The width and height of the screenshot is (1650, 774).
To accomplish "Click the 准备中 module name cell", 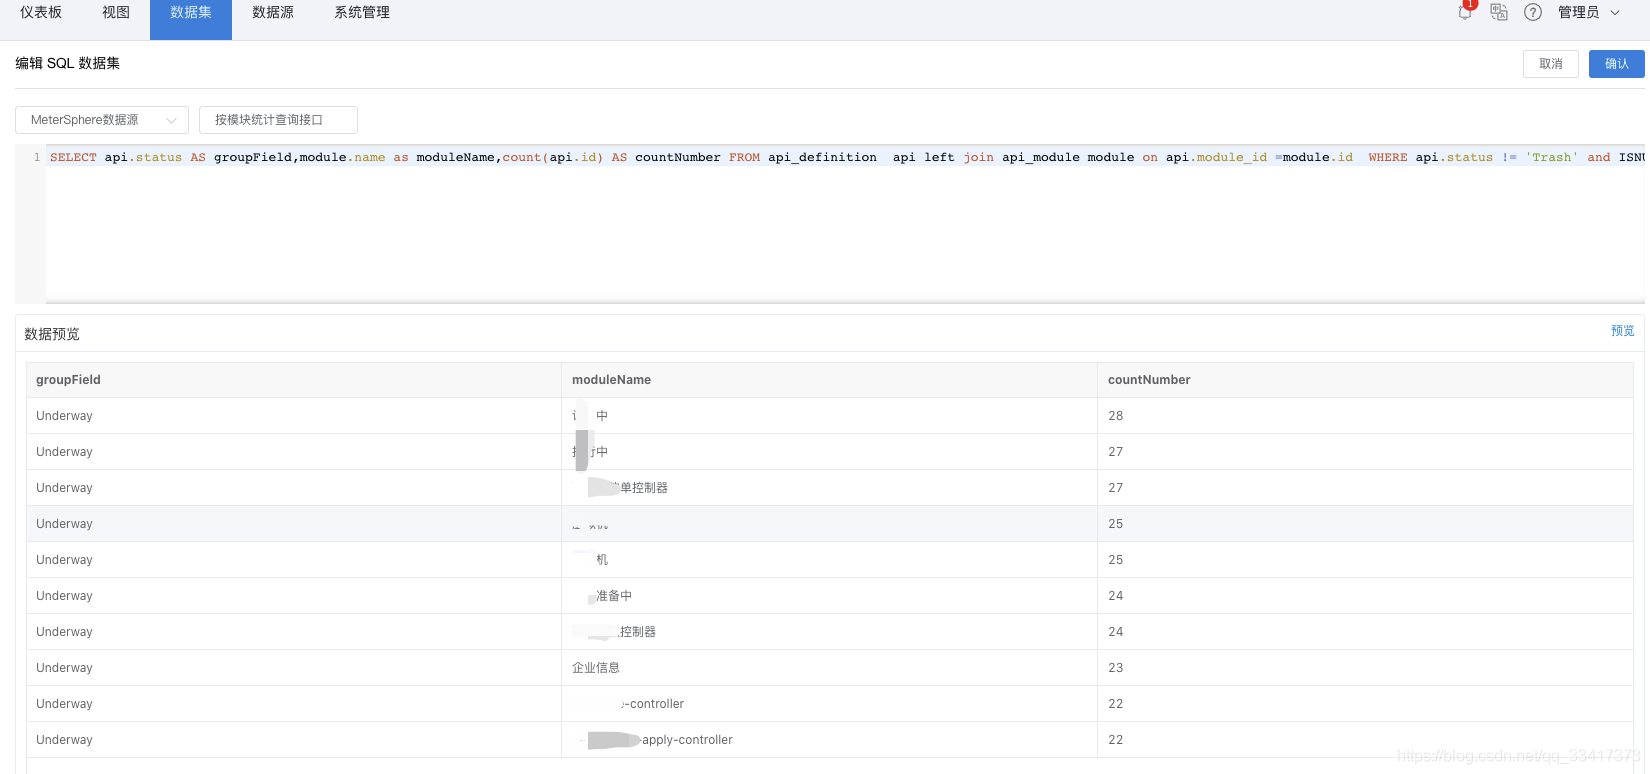I will [829, 596].
